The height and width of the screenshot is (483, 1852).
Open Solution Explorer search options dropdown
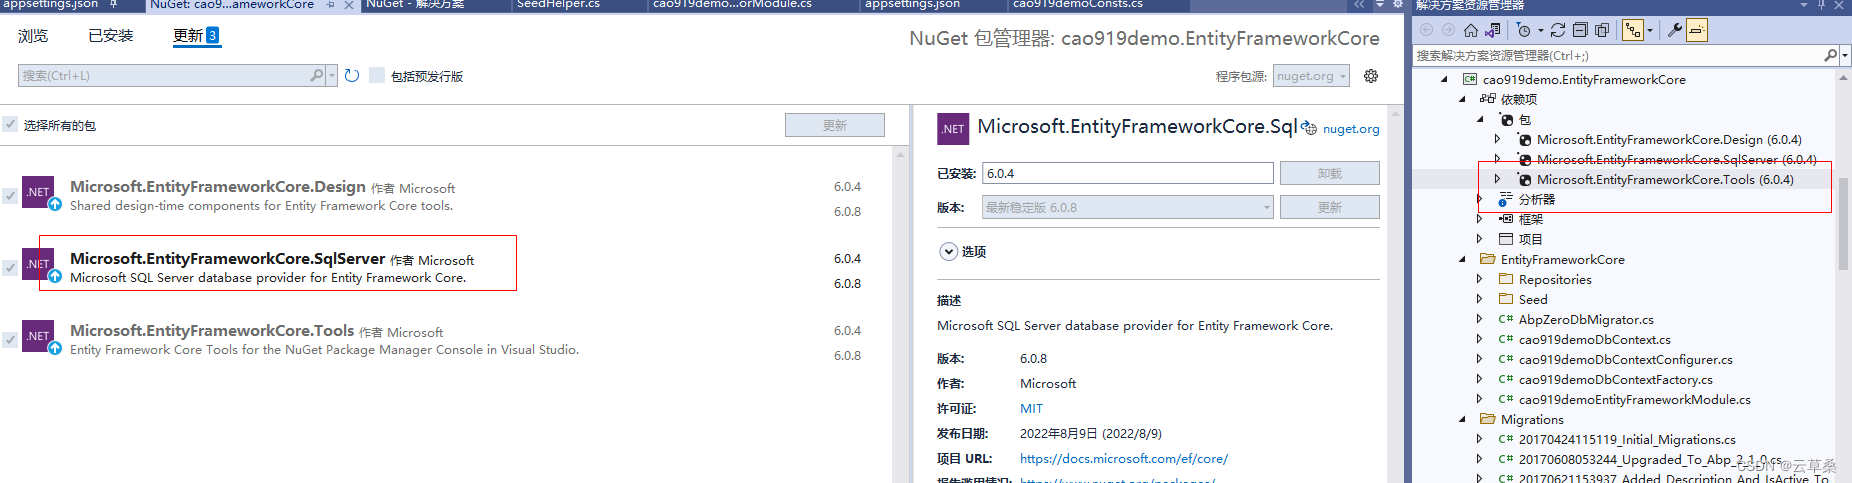tap(1844, 56)
